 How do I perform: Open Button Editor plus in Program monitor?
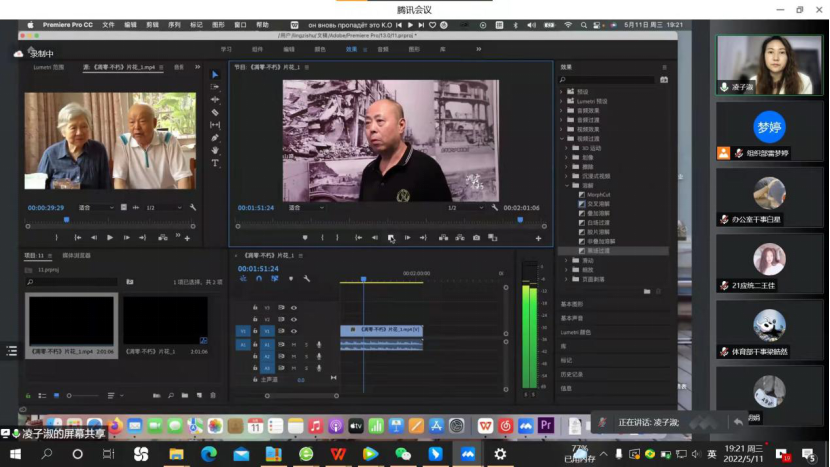pos(538,239)
